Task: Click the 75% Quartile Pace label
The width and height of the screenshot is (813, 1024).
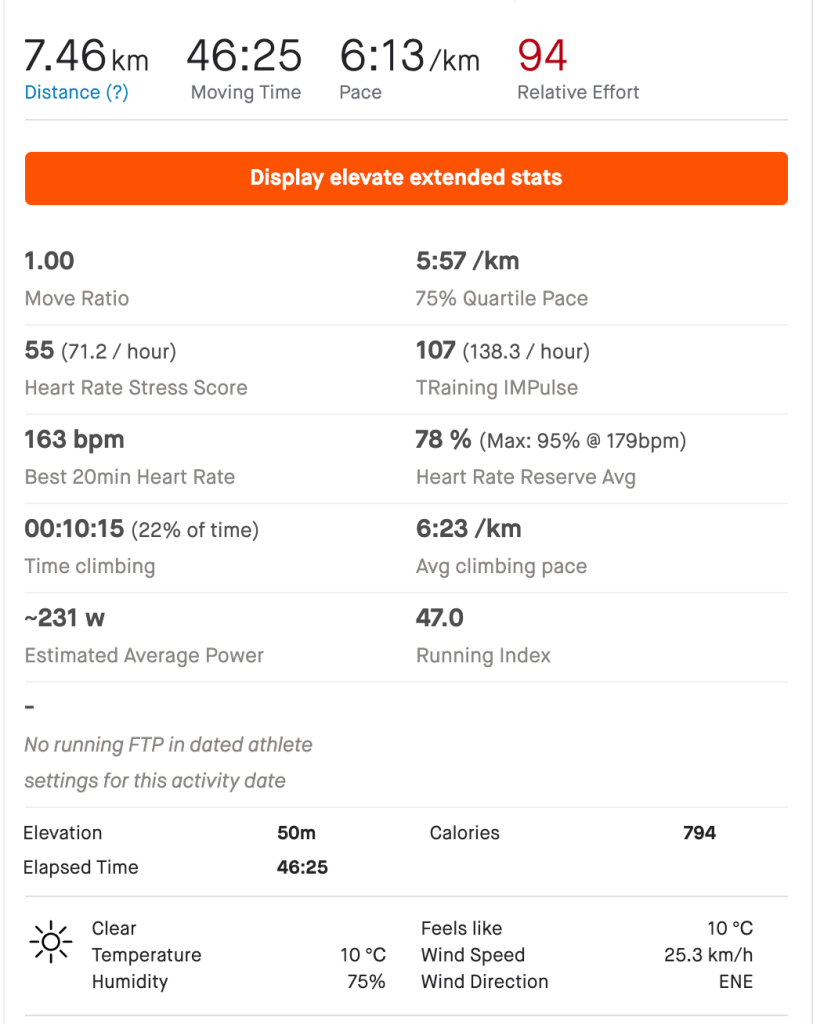Action: [502, 298]
